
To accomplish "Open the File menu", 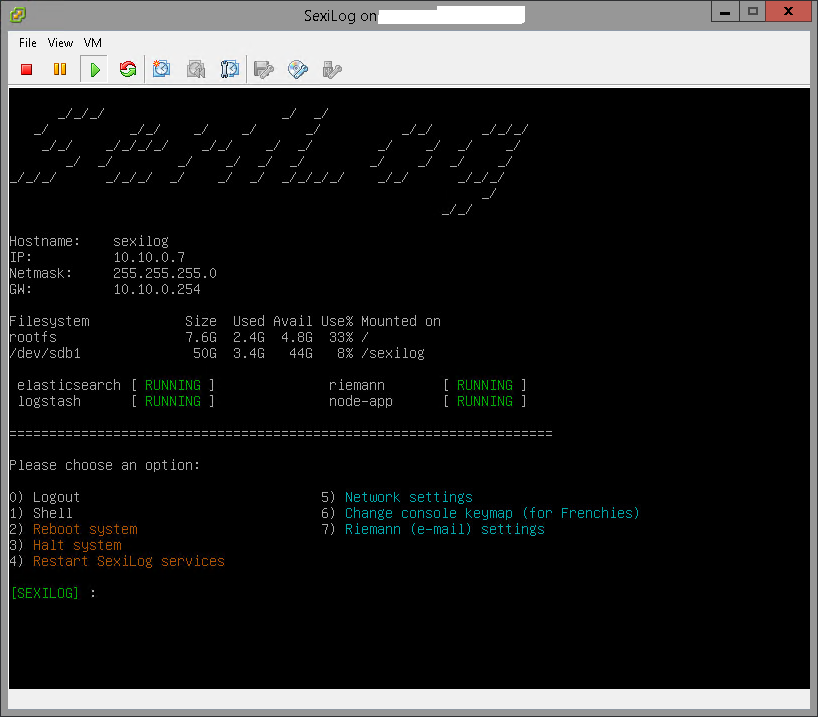I will tap(28, 43).
